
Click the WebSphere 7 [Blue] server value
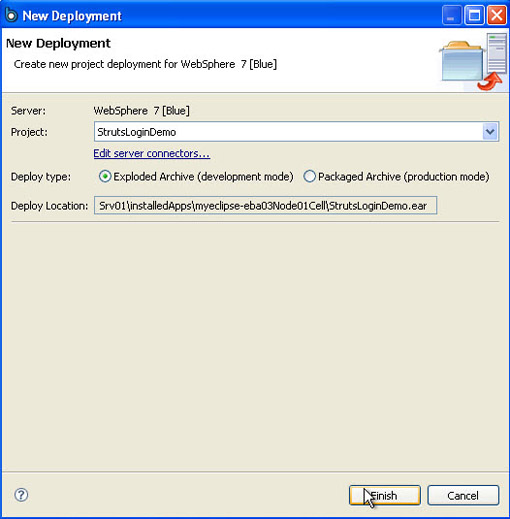(x=142, y=111)
